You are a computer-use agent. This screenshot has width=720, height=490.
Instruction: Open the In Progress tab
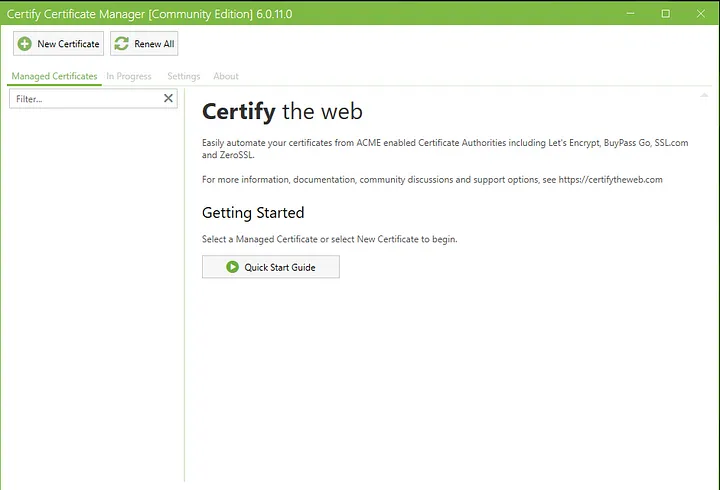[129, 76]
